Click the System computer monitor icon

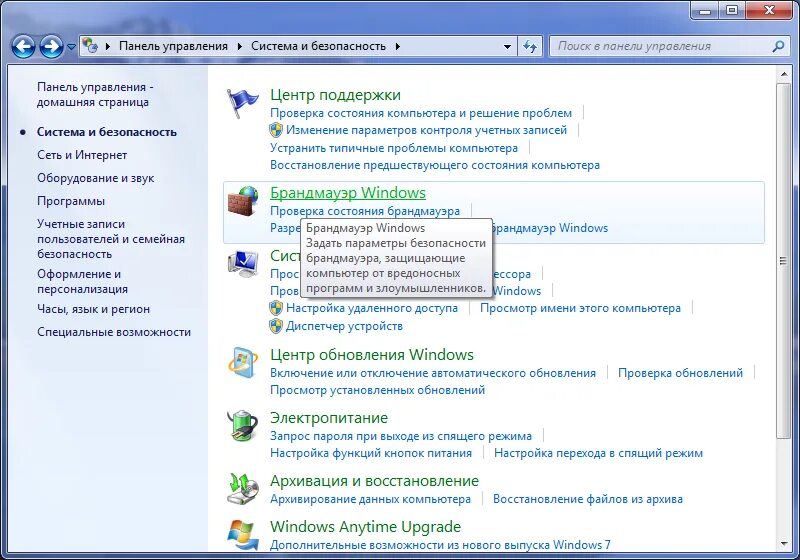point(243,265)
